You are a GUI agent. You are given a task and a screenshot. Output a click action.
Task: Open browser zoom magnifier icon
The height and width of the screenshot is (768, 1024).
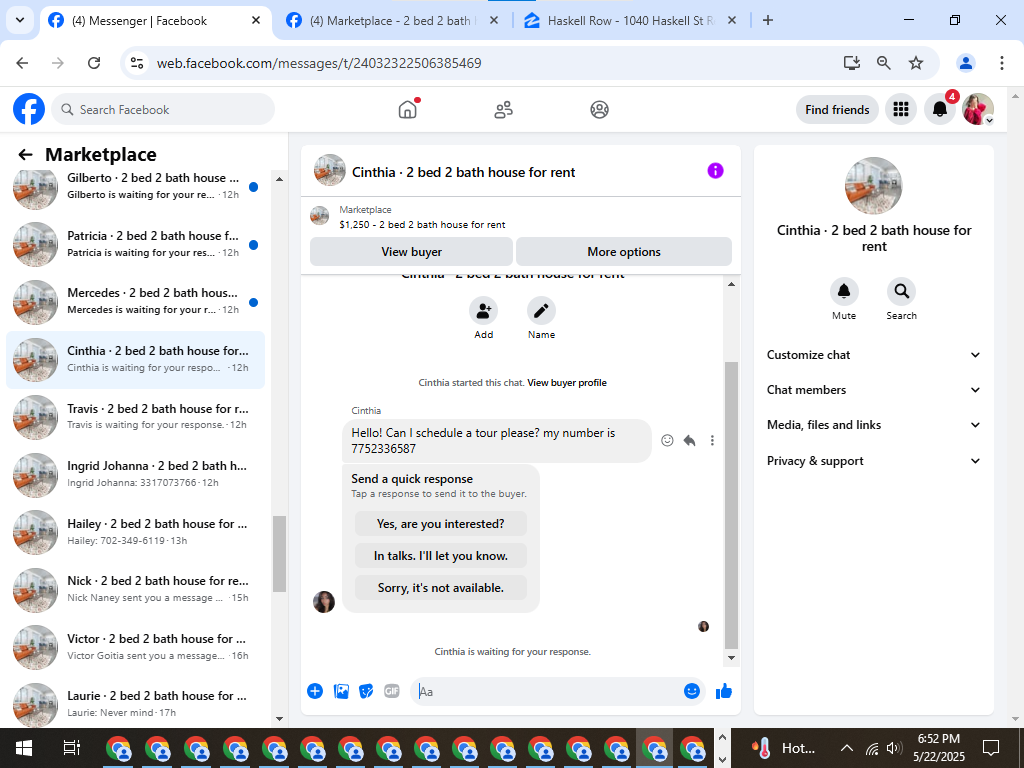coord(884,63)
